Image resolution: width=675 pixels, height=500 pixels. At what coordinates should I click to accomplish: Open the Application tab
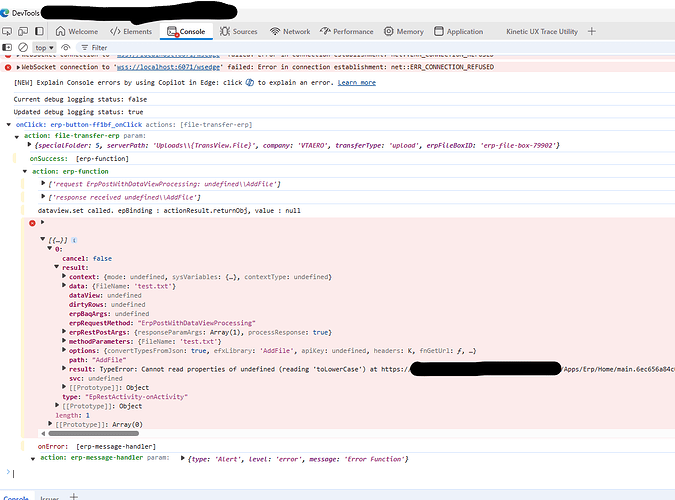458,31
